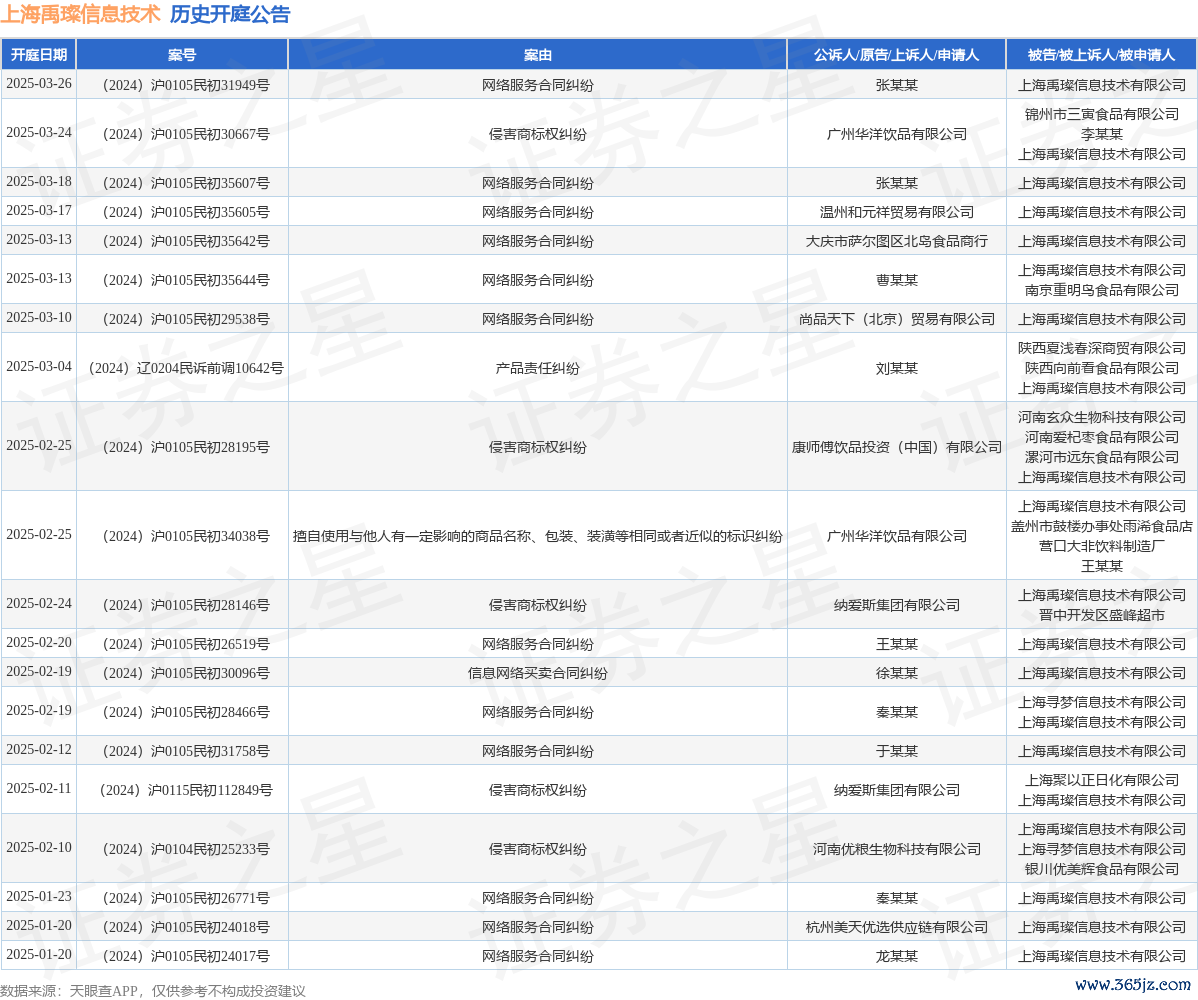Select plaintiff 大庆市萨尔图区北岛食品商行
The width and height of the screenshot is (1198, 1000).
pyautogui.click(x=897, y=241)
